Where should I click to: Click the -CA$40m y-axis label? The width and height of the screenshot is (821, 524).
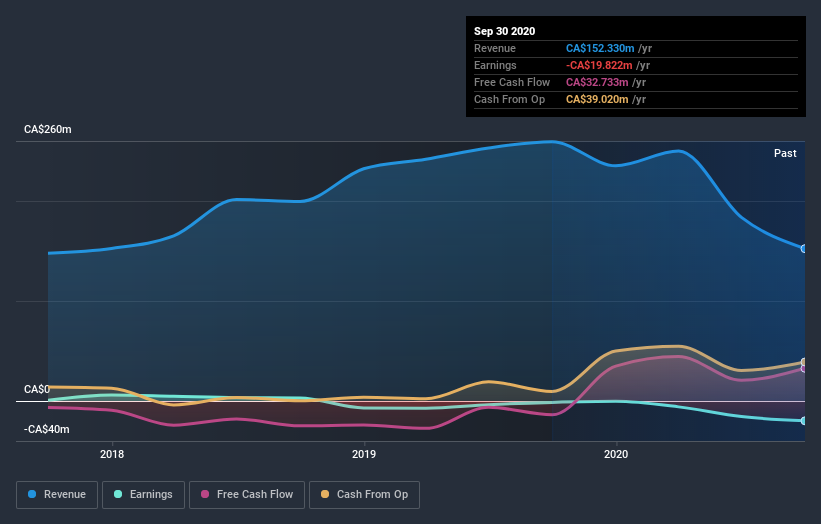click(x=47, y=429)
